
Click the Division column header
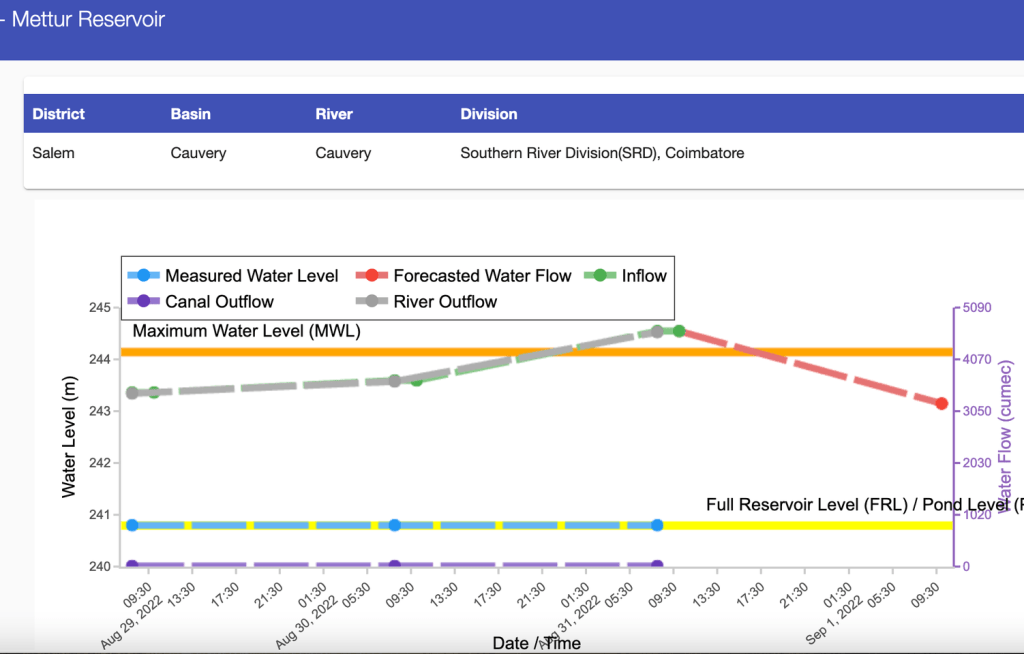(489, 114)
